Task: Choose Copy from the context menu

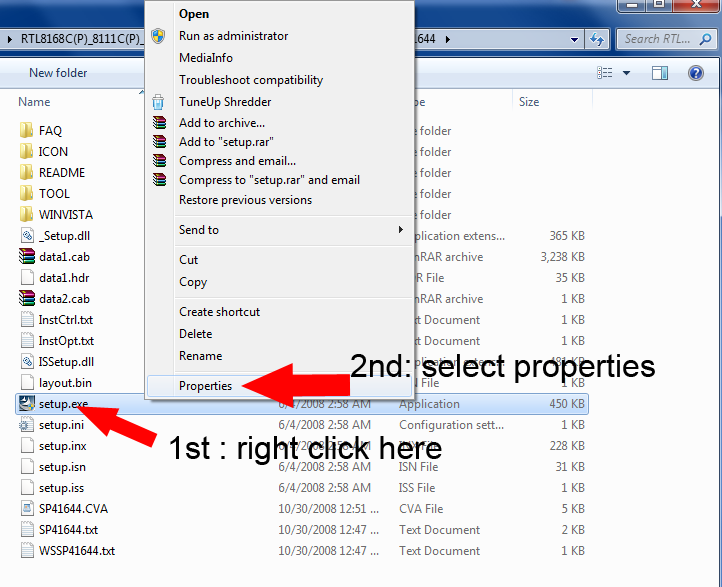Action: click(193, 282)
